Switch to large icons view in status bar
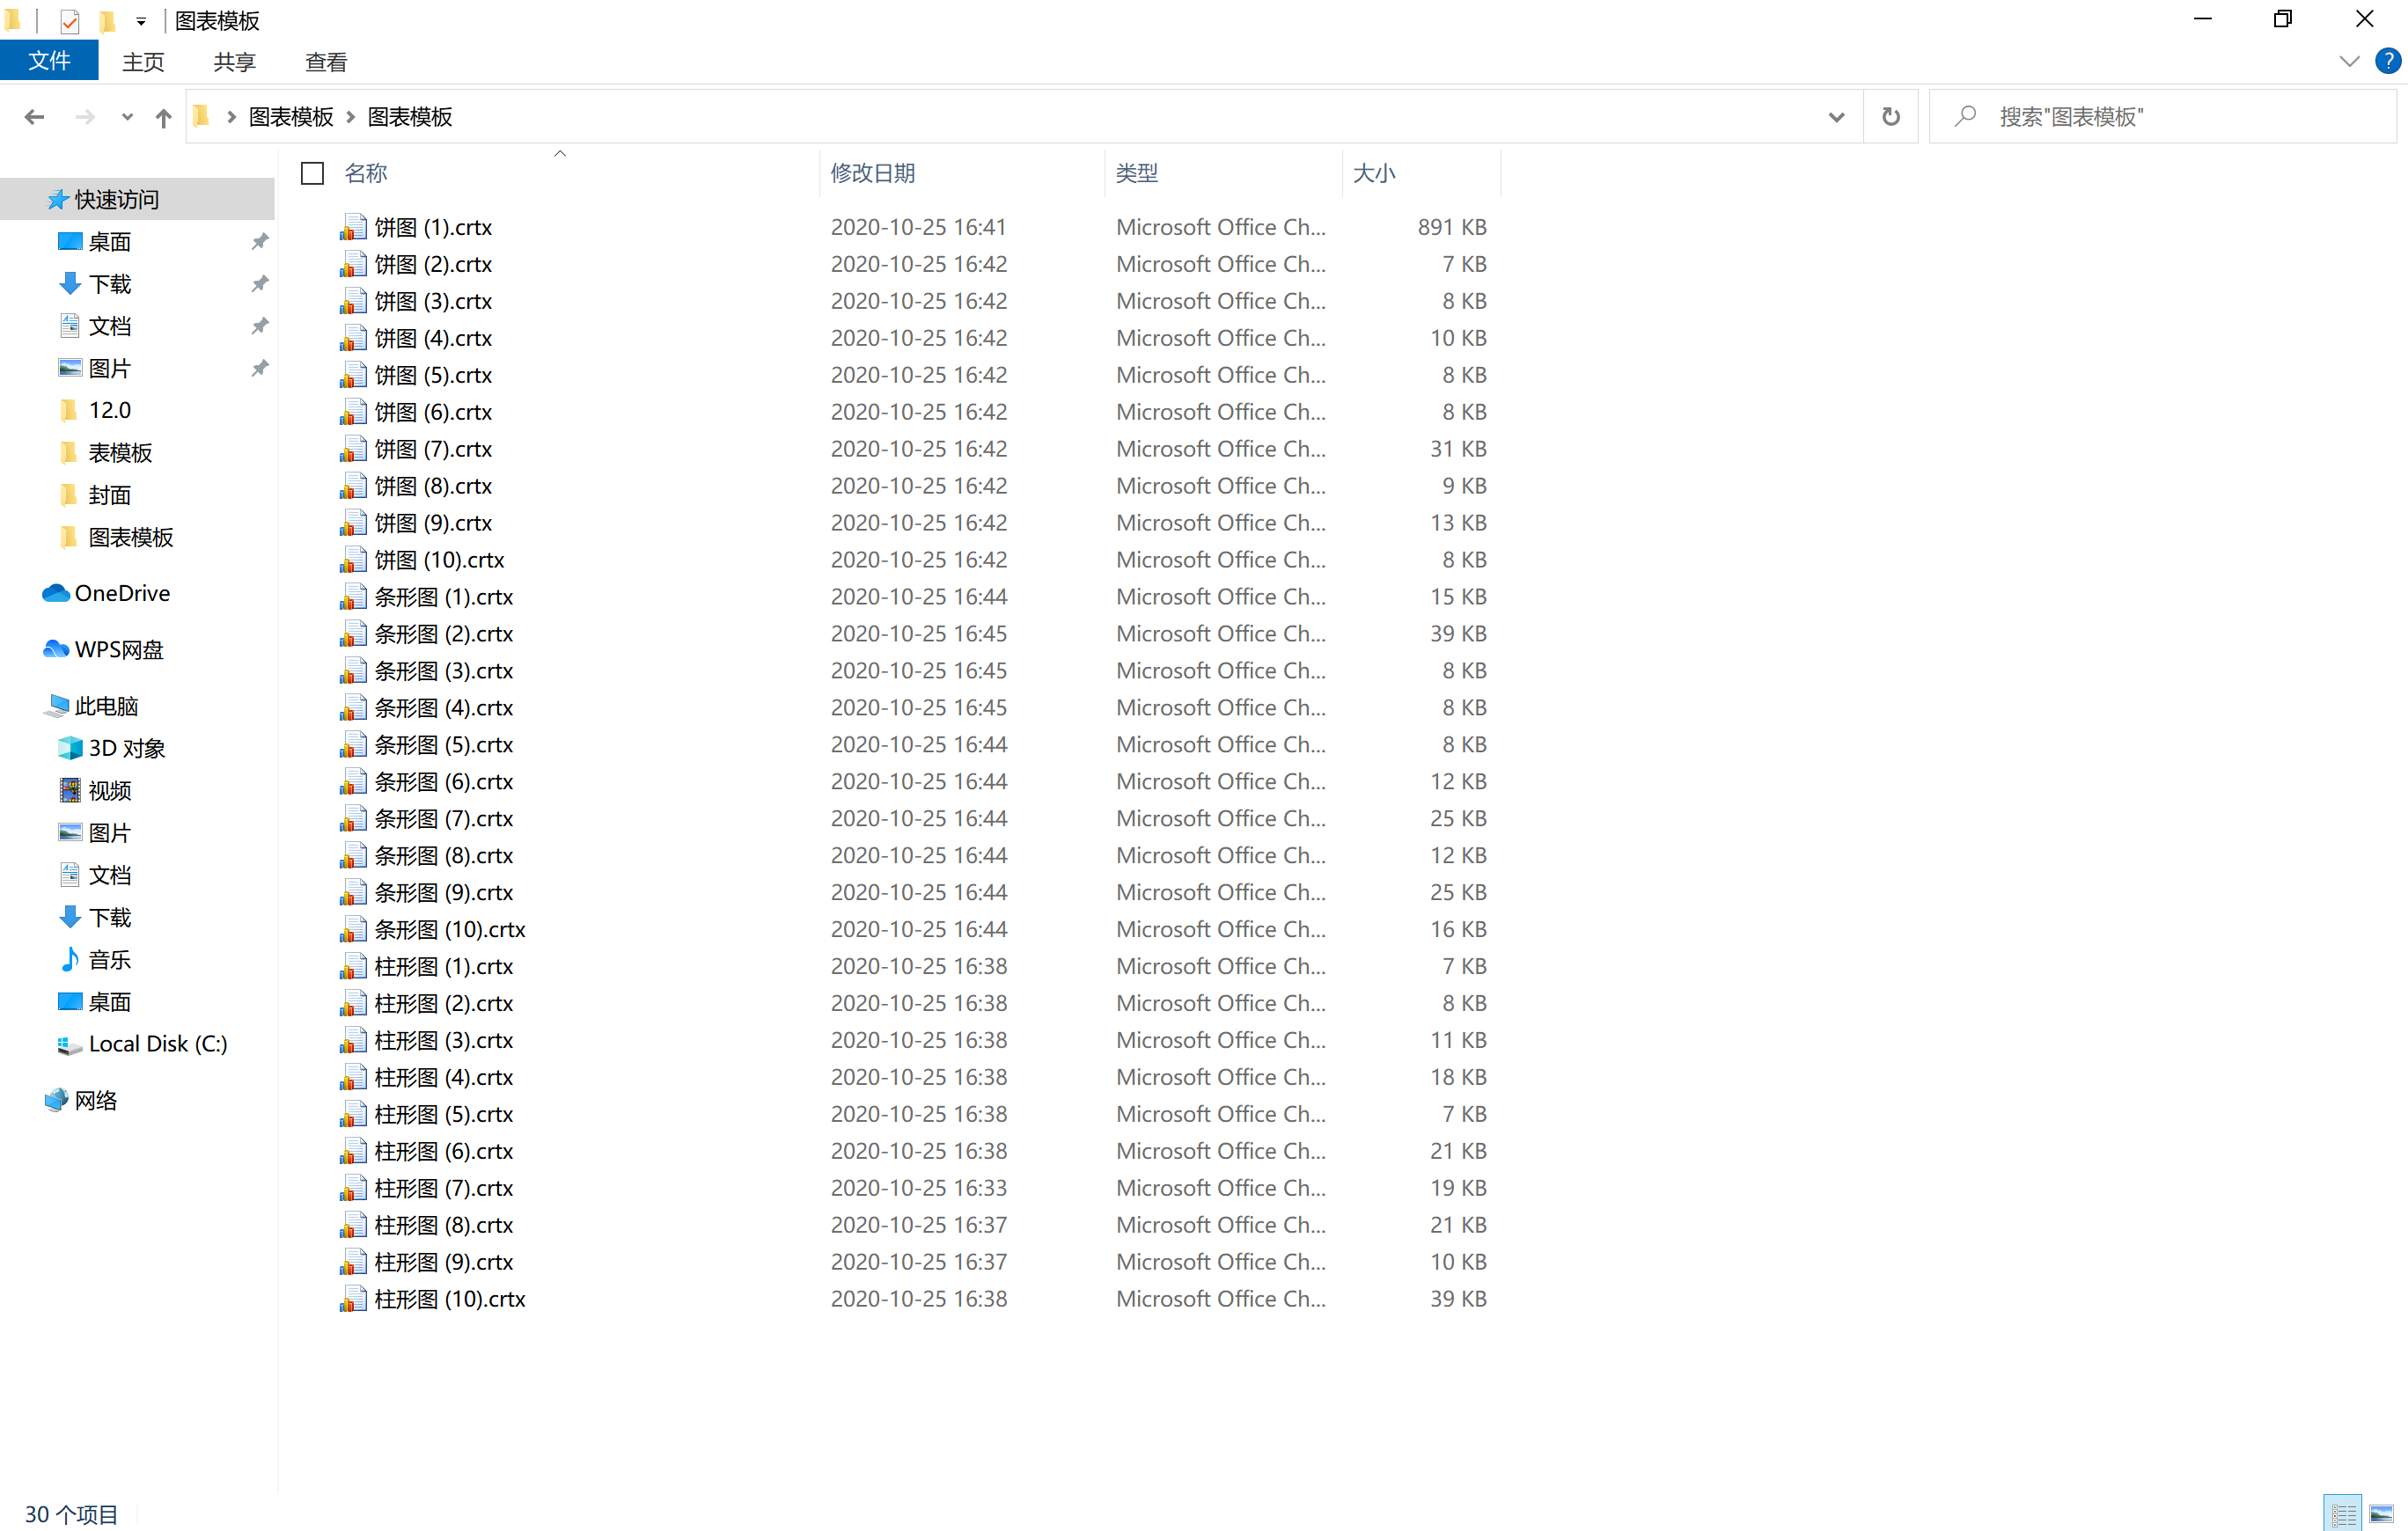Image resolution: width=2408 pixels, height=1531 pixels. 2381,1513
